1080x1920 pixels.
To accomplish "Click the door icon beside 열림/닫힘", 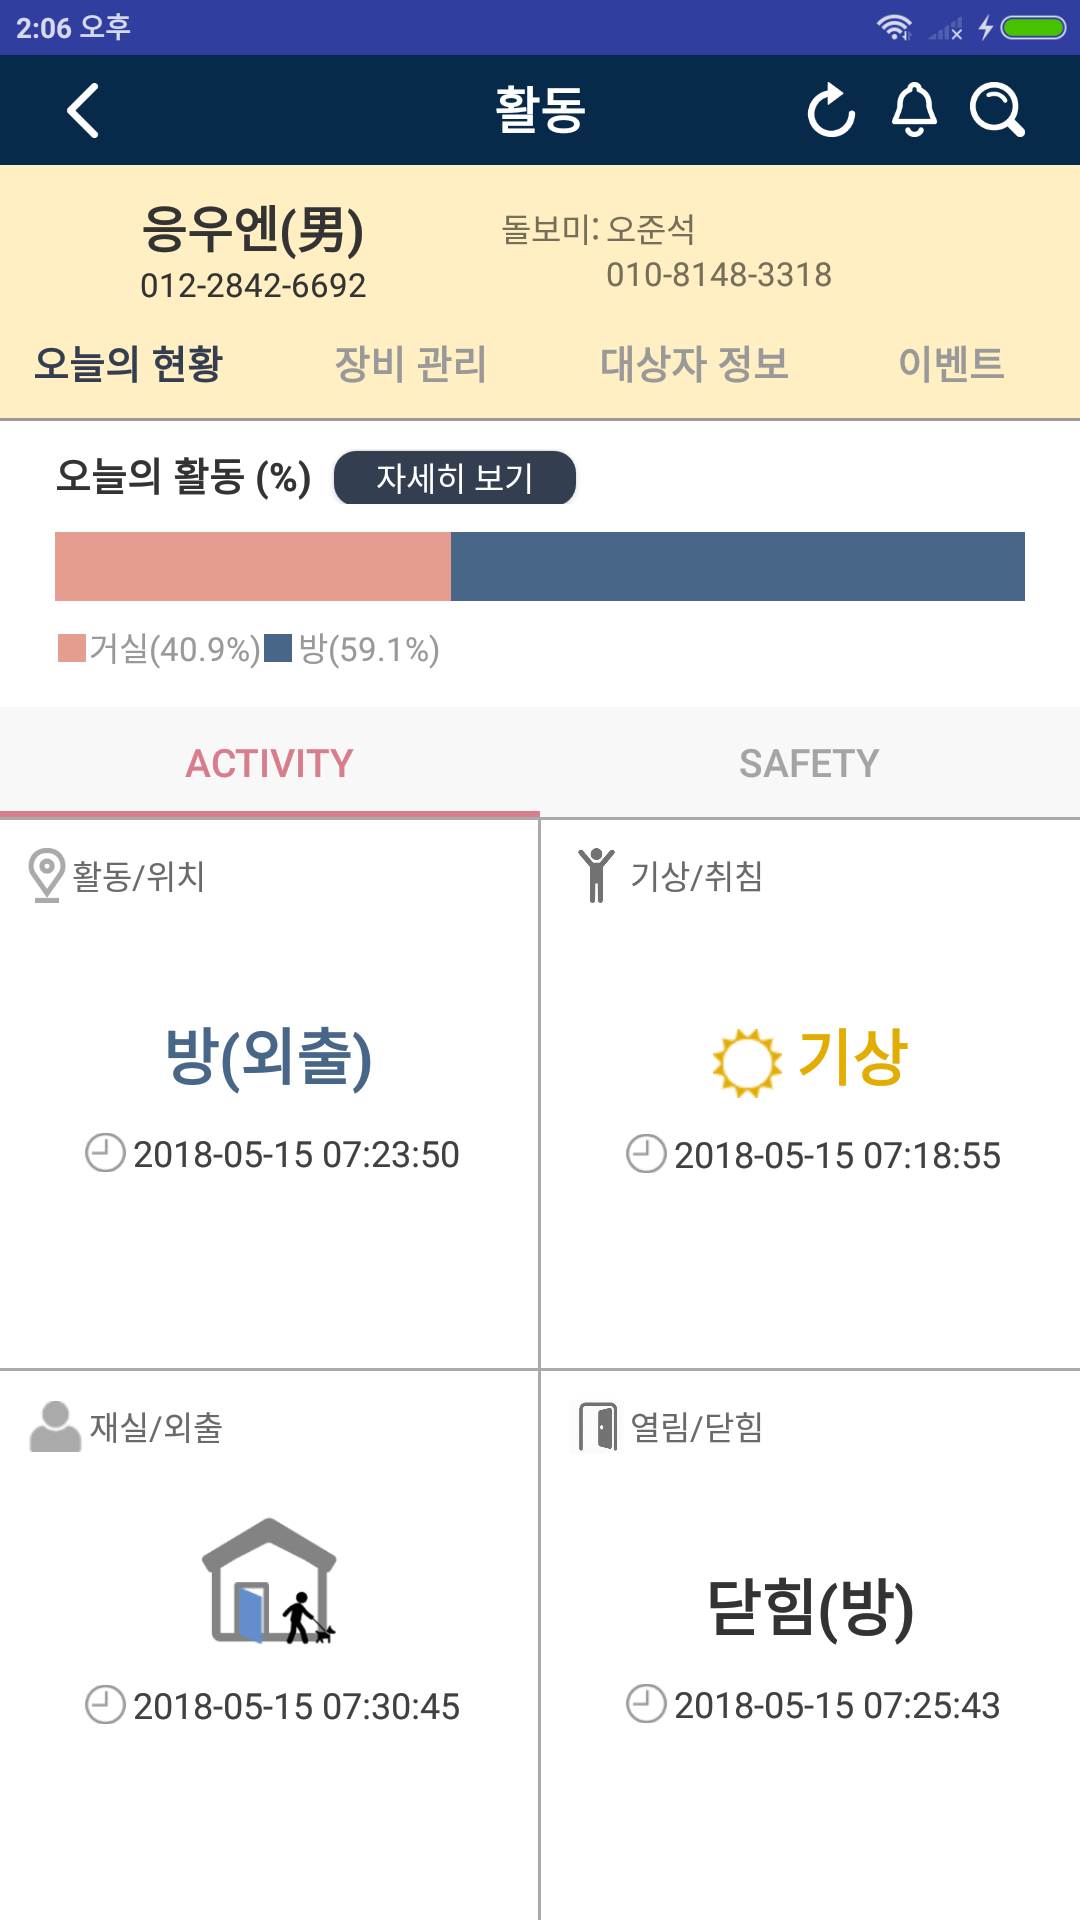I will (x=598, y=1427).
